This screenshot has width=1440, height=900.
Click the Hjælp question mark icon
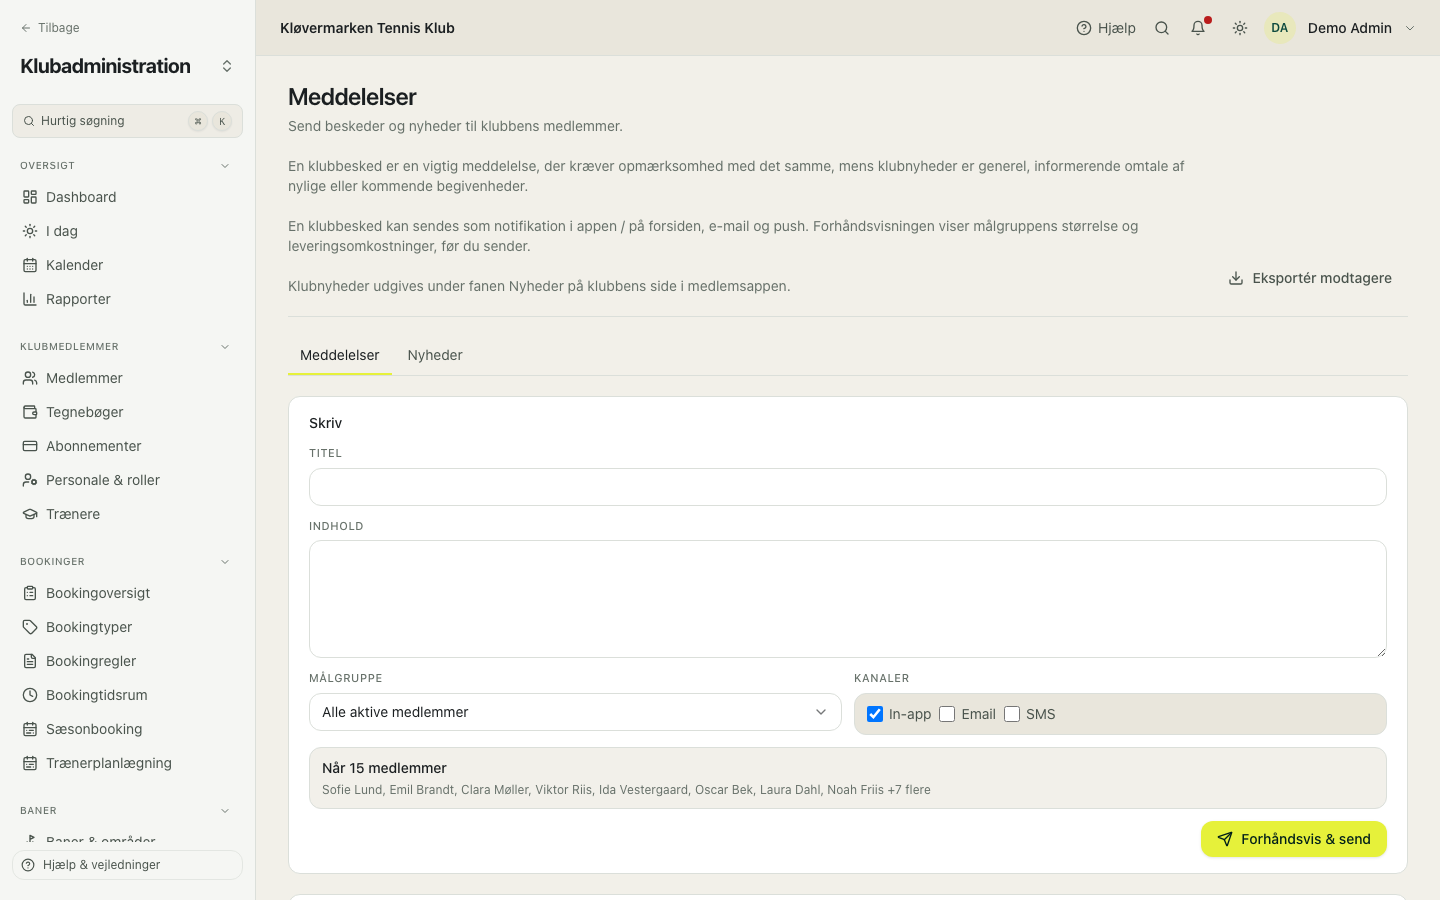point(1084,28)
